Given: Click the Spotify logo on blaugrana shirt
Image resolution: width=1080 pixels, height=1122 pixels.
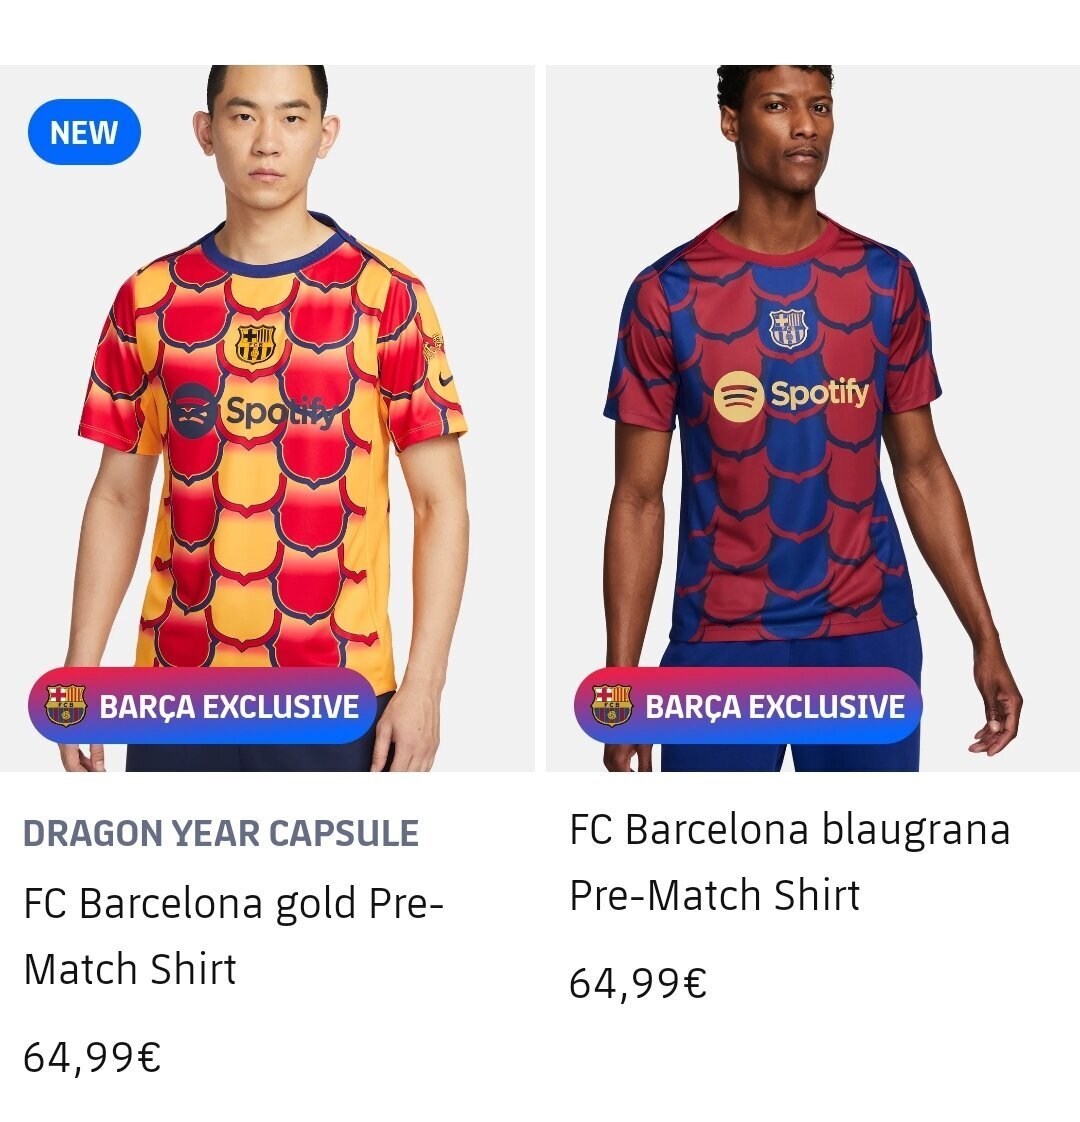Looking at the screenshot, I should pos(791,395).
